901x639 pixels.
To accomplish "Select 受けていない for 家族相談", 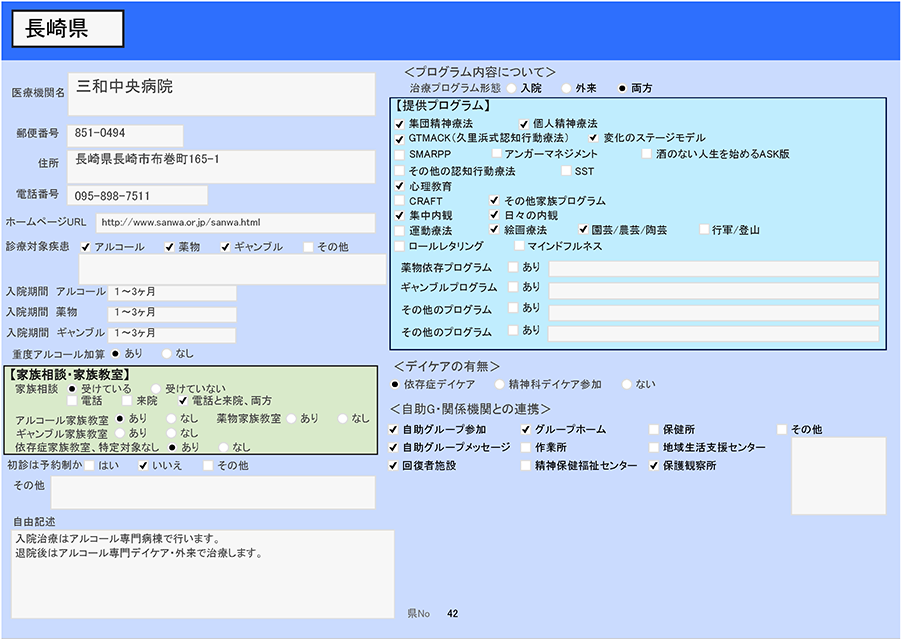I will click(156, 388).
